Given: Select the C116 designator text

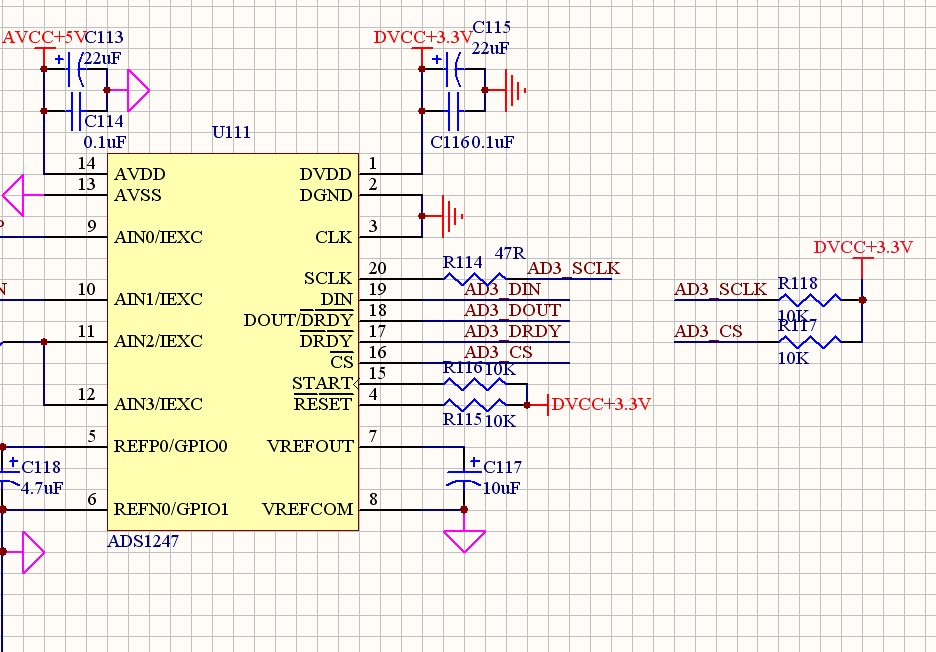Looking at the screenshot, I should (x=450, y=142).
